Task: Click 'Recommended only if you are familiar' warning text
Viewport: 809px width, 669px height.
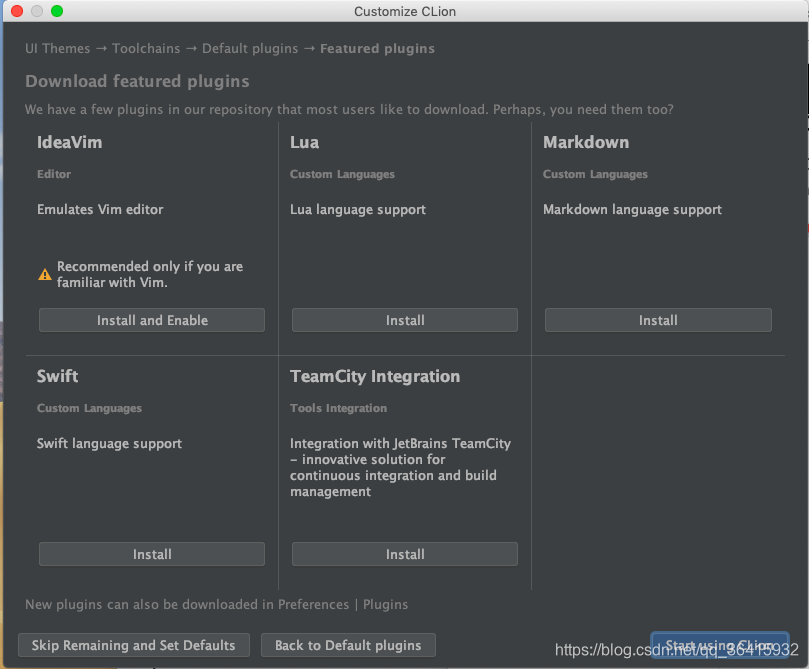Action: [150, 274]
